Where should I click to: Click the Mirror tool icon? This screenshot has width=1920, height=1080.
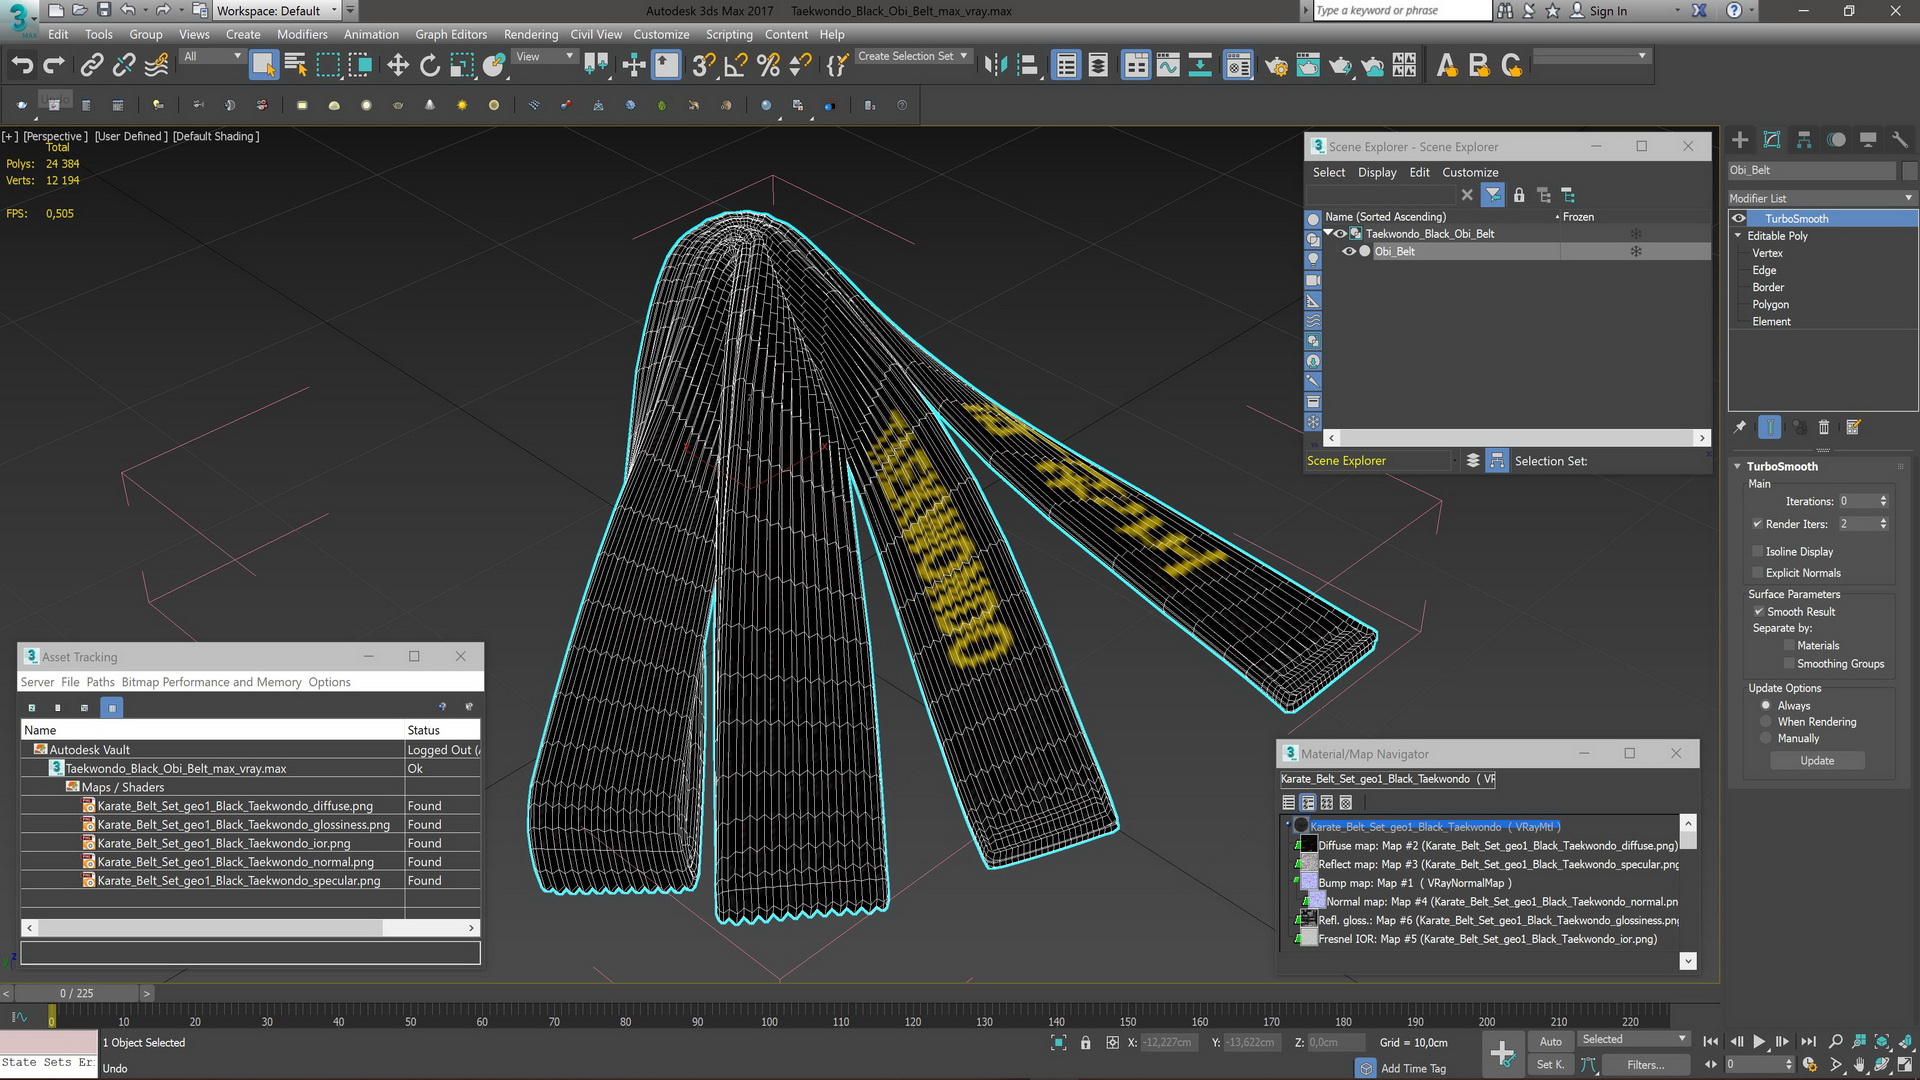click(x=995, y=66)
